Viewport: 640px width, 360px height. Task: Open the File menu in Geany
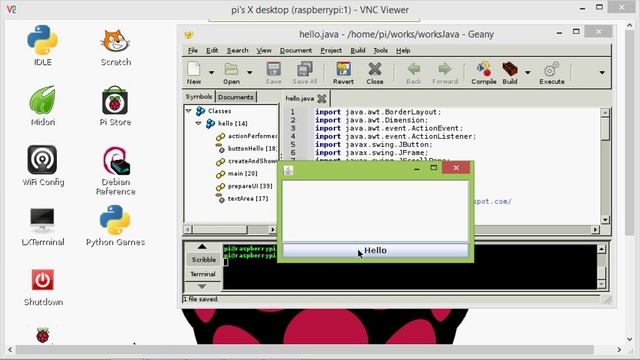pyautogui.click(x=193, y=50)
